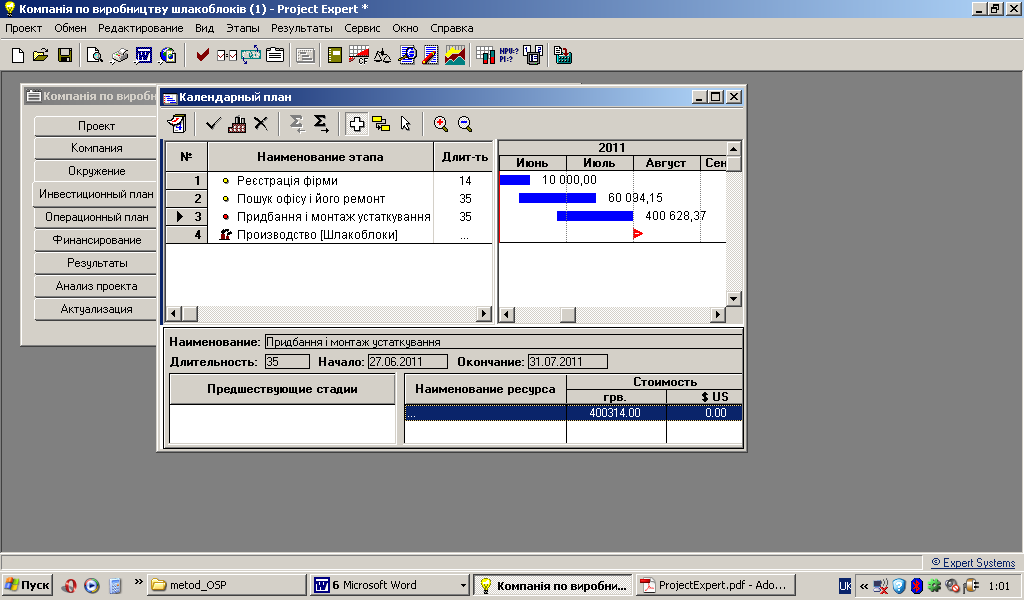Switch to Компания section tab
The image size is (1024, 600).
96,148
